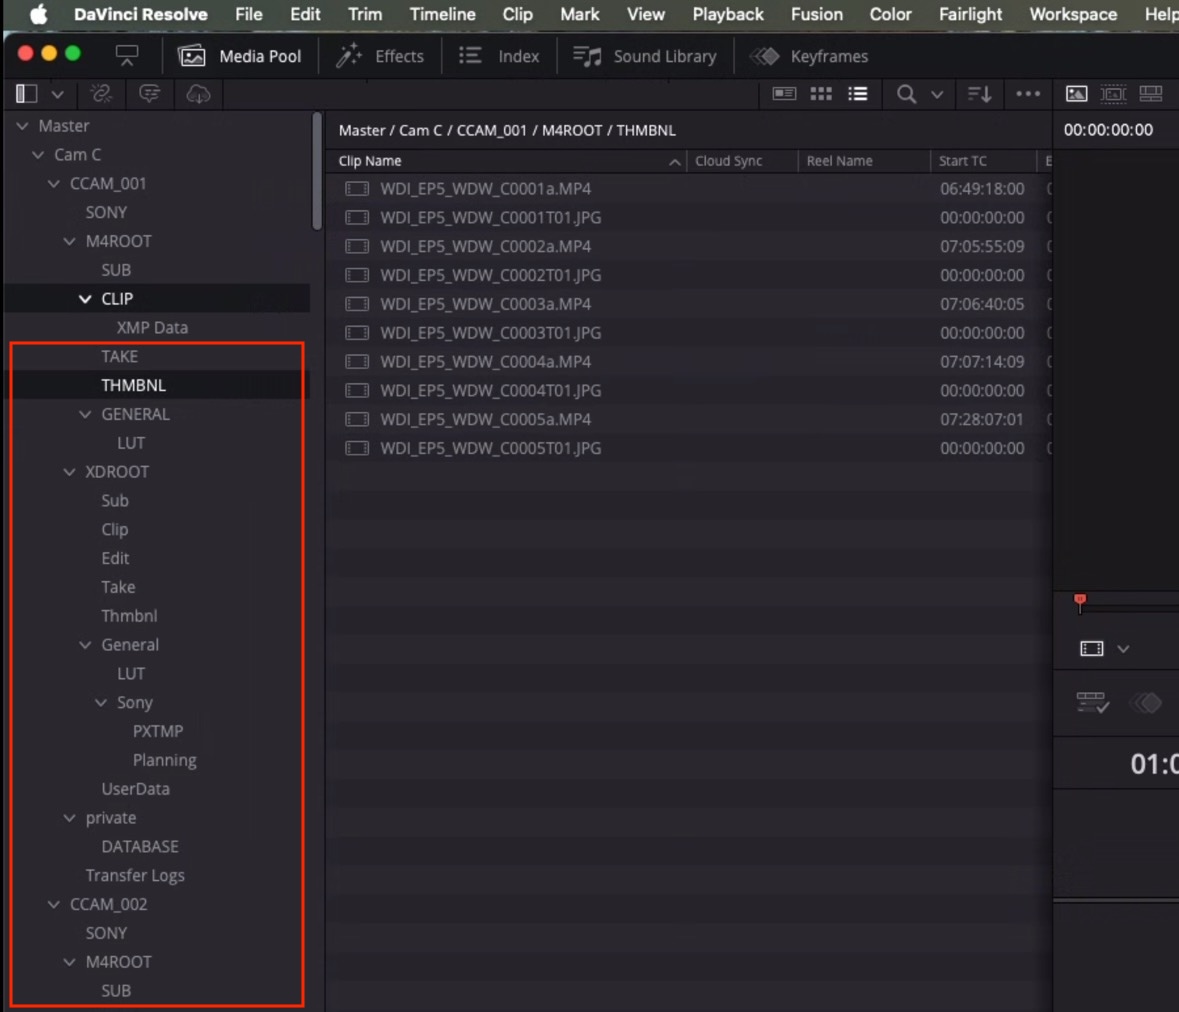Select the single viewer image icon

tap(1077, 94)
